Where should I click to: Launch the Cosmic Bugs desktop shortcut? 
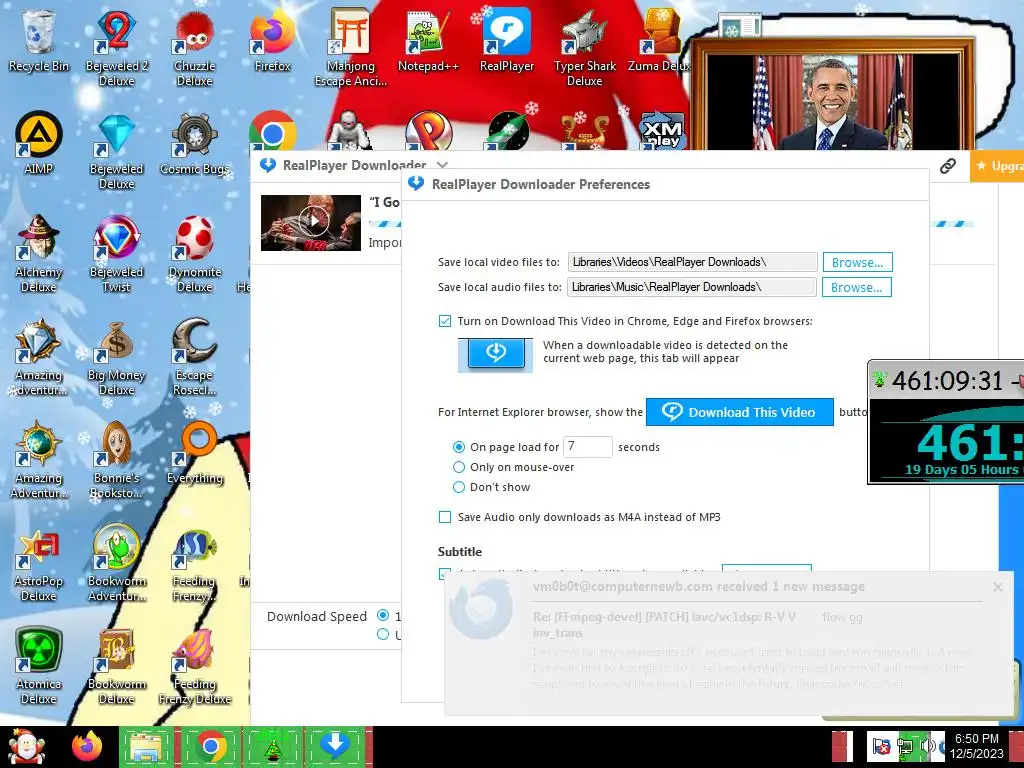(x=195, y=142)
